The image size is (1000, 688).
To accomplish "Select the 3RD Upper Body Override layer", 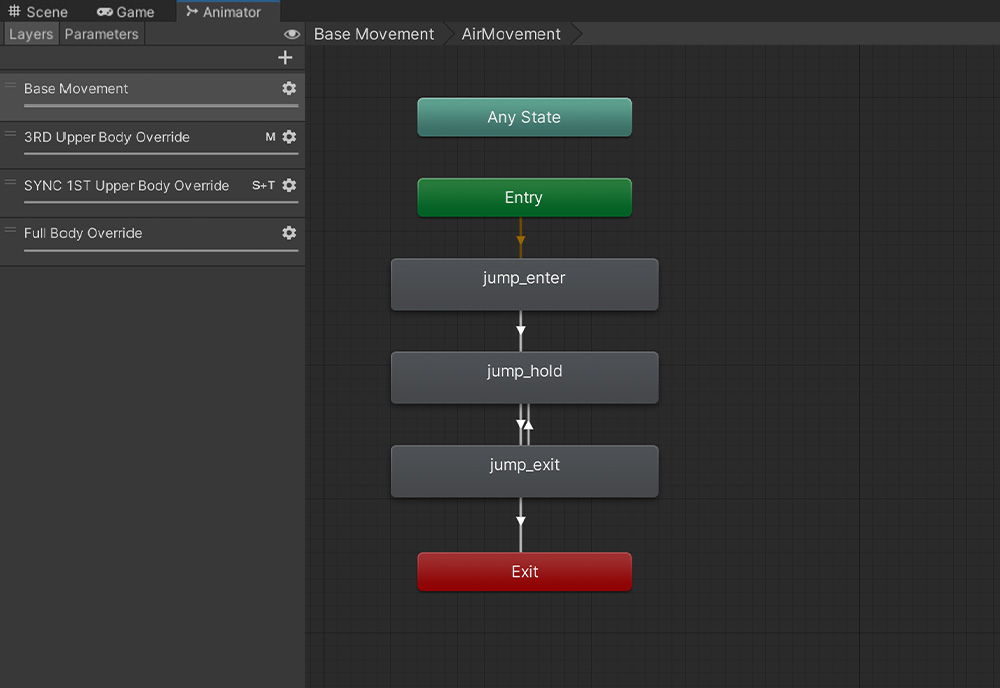I will 152,145.
